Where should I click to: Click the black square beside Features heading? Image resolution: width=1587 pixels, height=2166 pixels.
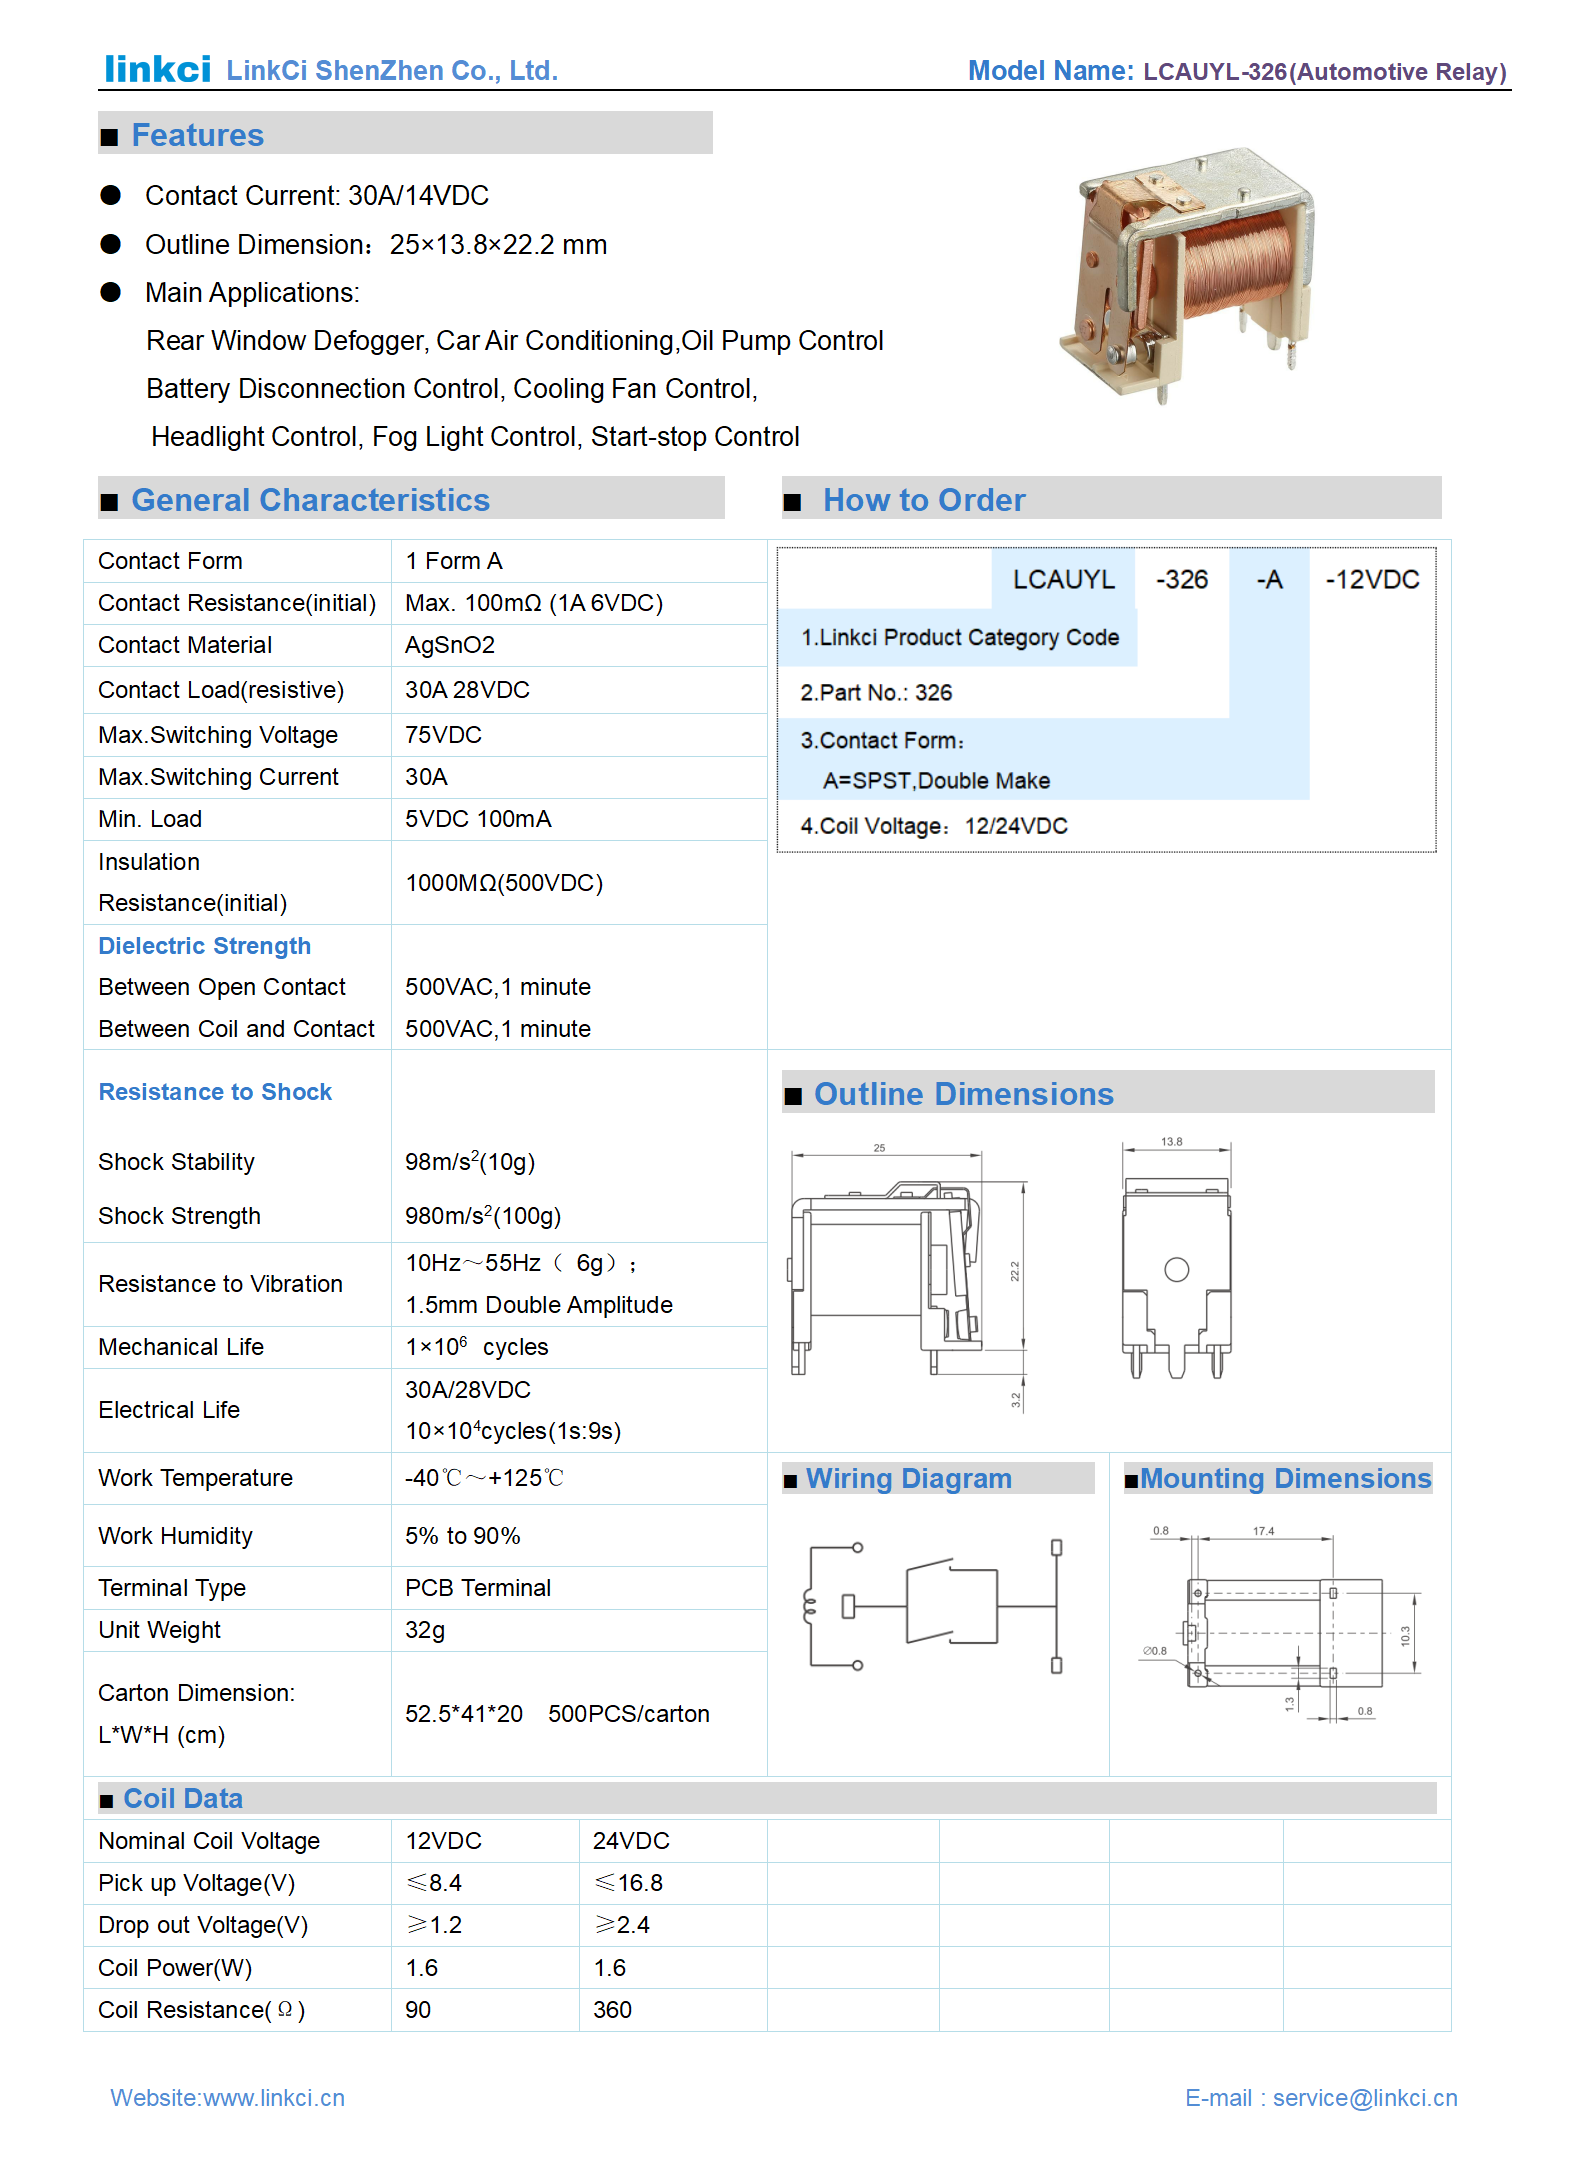[x=110, y=137]
